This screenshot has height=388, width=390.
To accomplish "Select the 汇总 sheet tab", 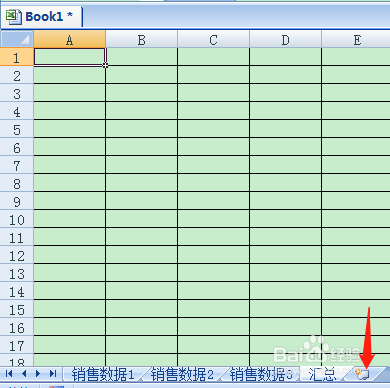I will pos(322,374).
